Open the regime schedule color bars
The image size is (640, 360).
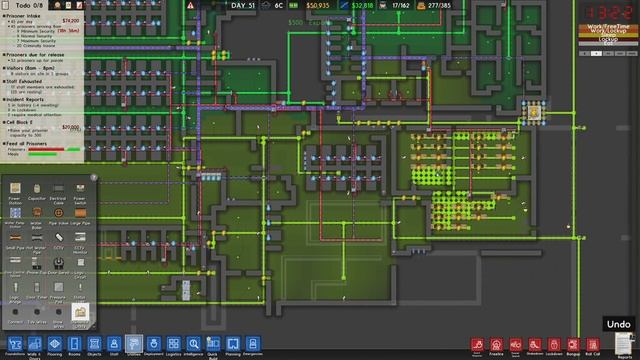(x=608, y=35)
